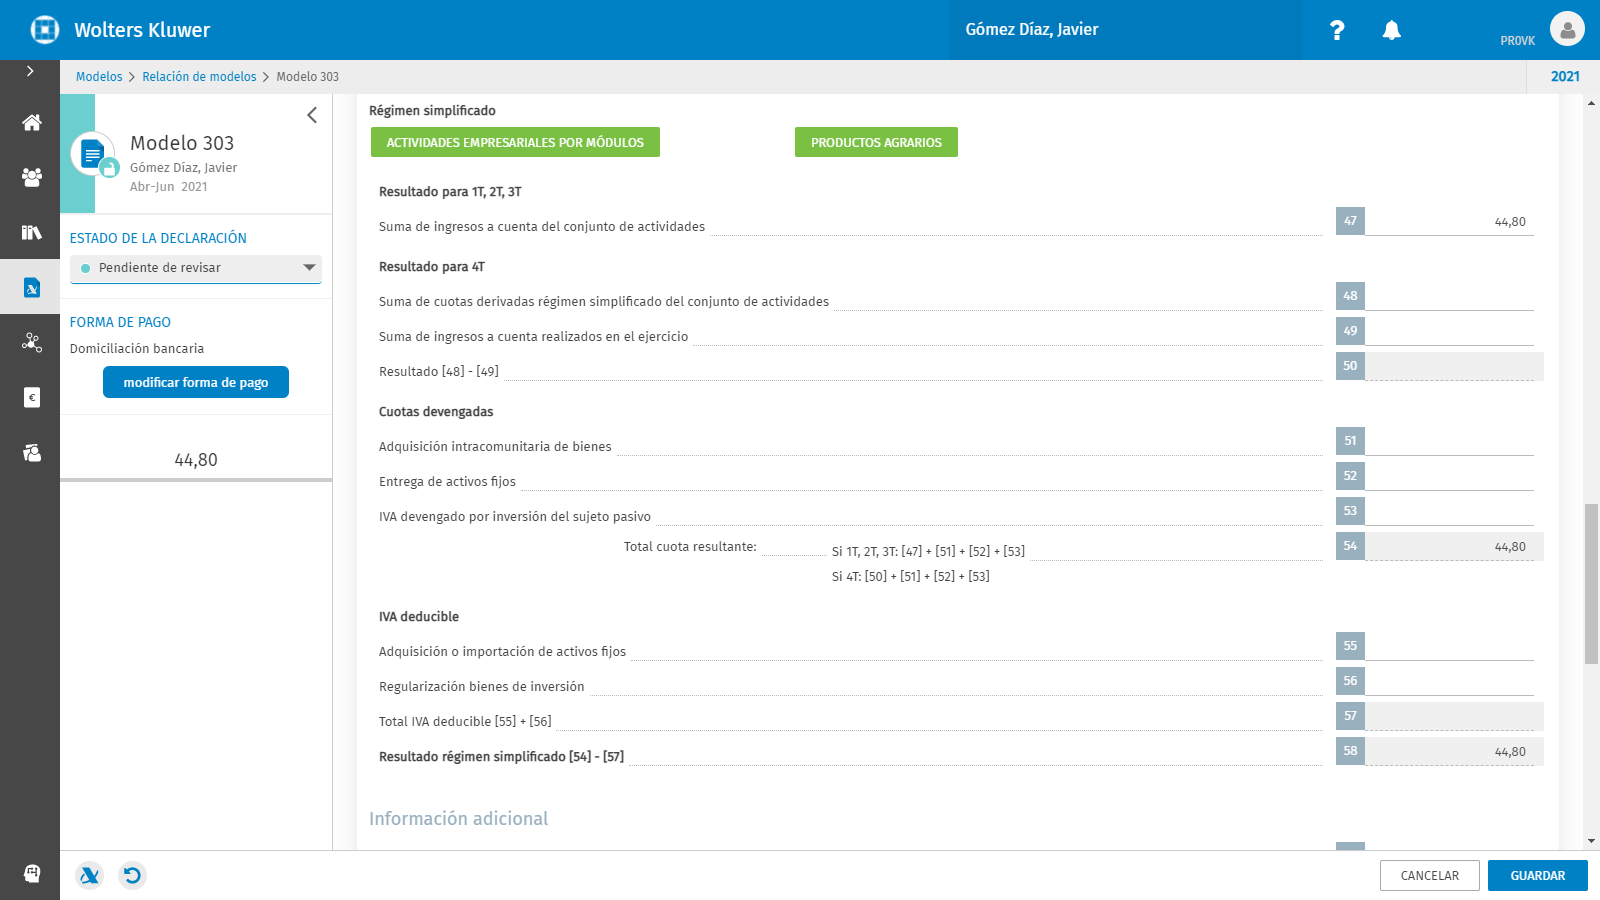Open the user profile avatar
1600x900 pixels.
[x=1567, y=29]
